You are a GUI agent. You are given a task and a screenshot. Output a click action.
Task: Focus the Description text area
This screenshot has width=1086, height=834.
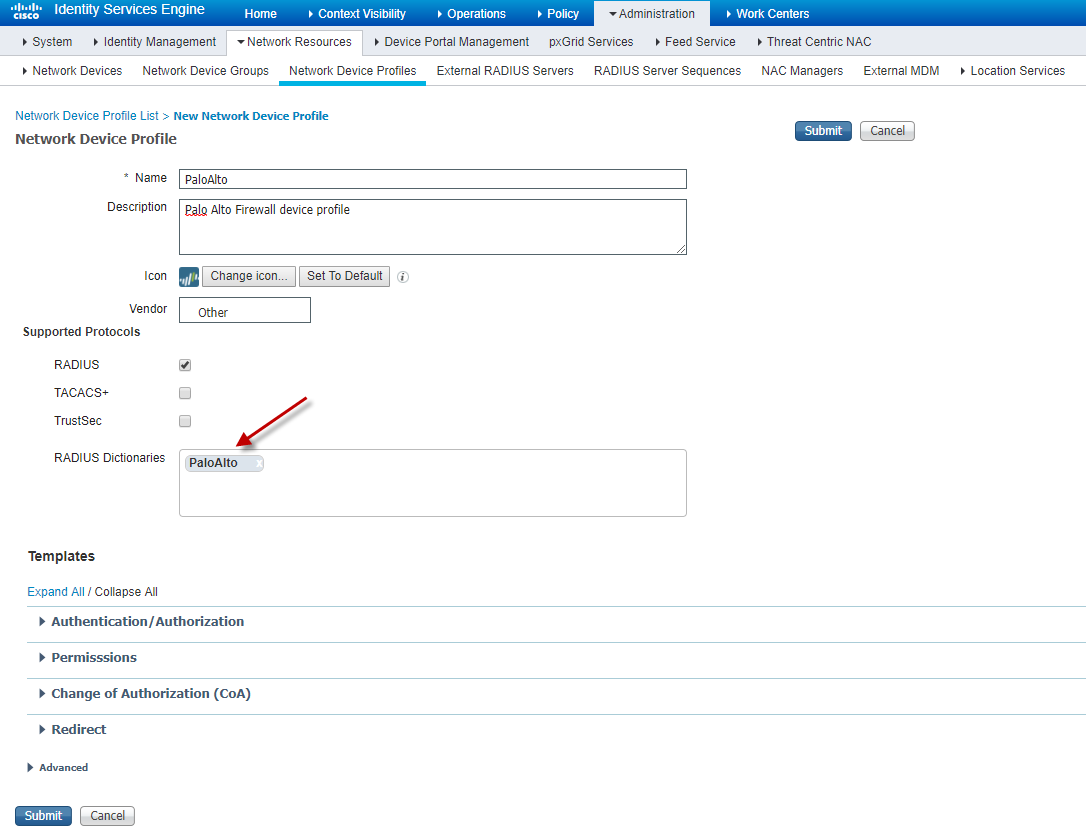tap(433, 227)
